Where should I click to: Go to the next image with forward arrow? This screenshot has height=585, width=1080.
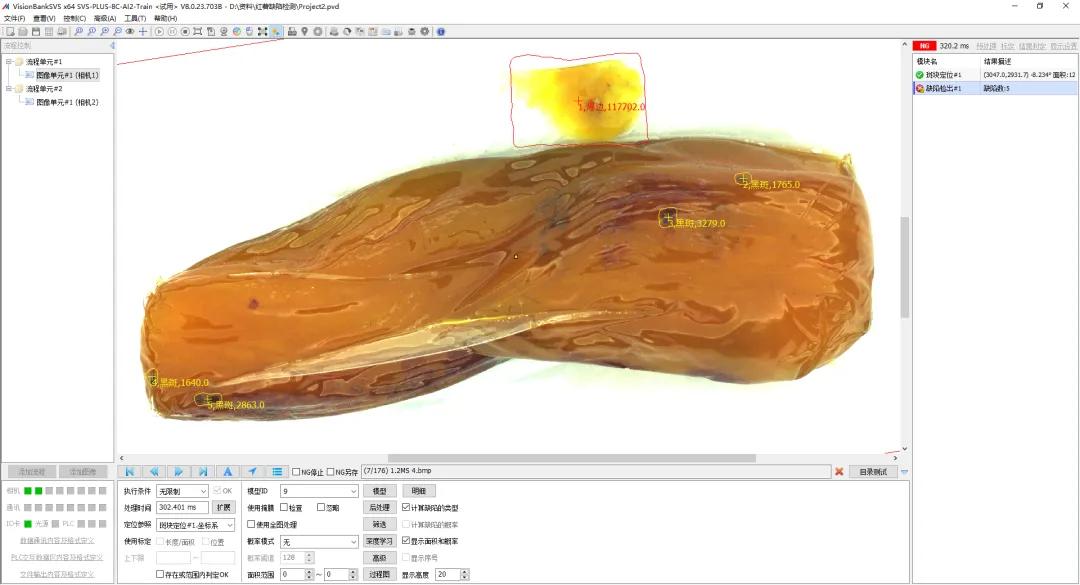coord(178,472)
